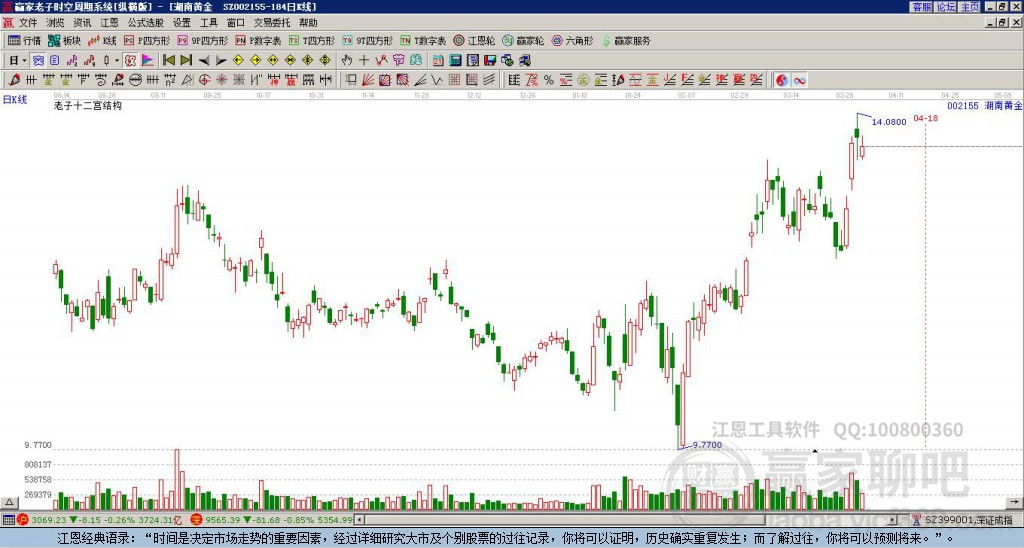Select the Gann fan lines icon

tap(368, 80)
